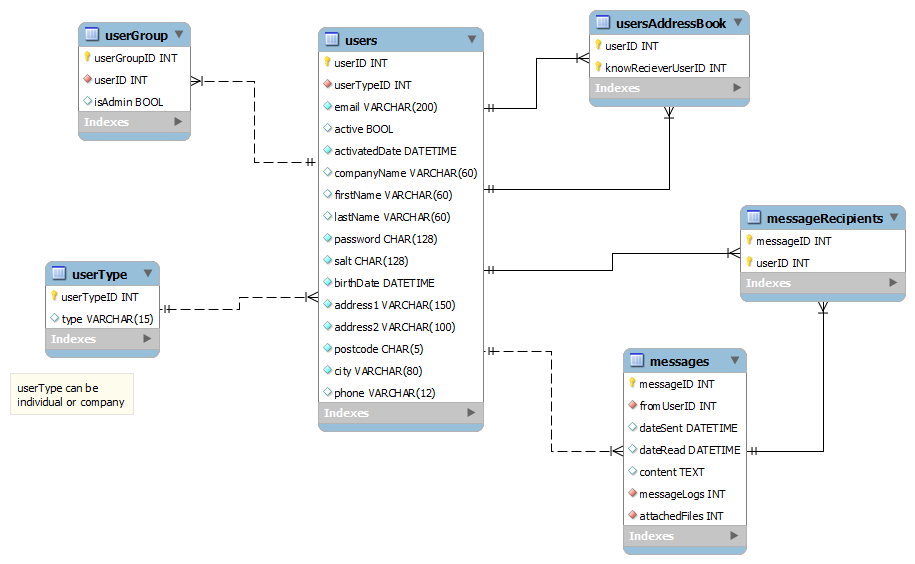This screenshot has height=564, width=915.
Task: Collapse the usersAddressBook table header arrow
Action: (x=737, y=22)
